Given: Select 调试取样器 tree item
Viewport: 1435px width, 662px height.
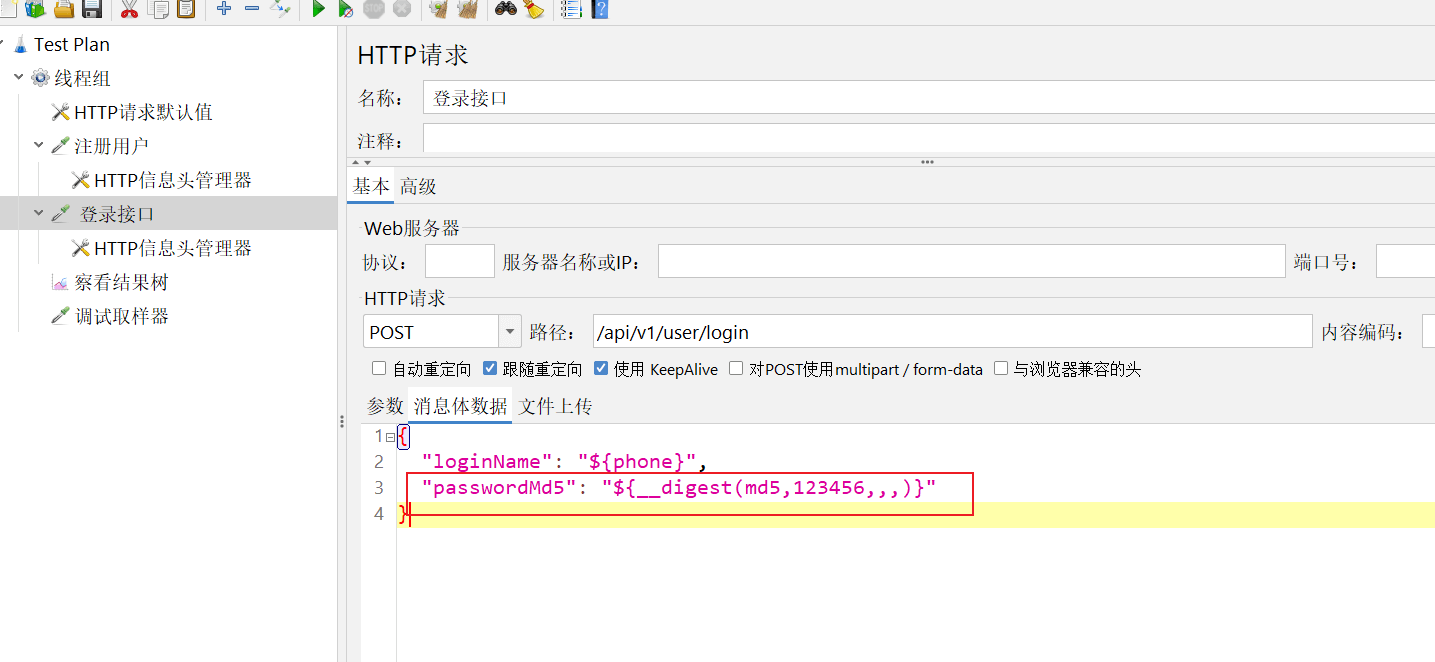Looking at the screenshot, I should click(x=121, y=316).
